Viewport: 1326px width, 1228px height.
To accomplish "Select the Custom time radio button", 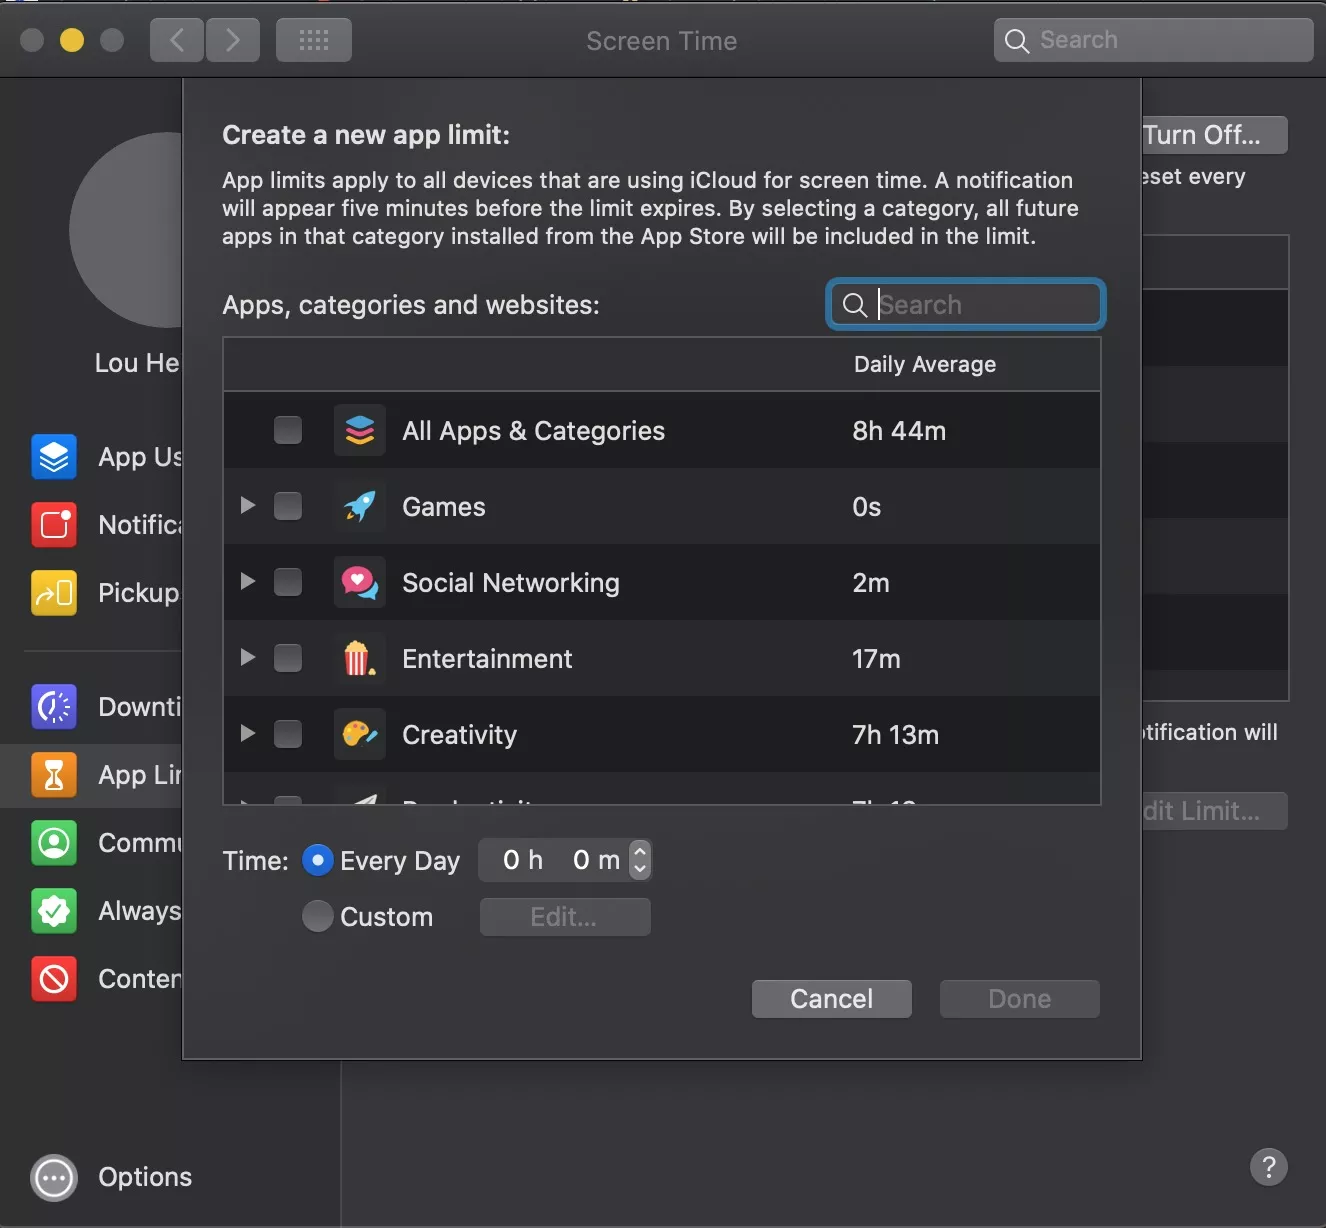I will (x=318, y=916).
